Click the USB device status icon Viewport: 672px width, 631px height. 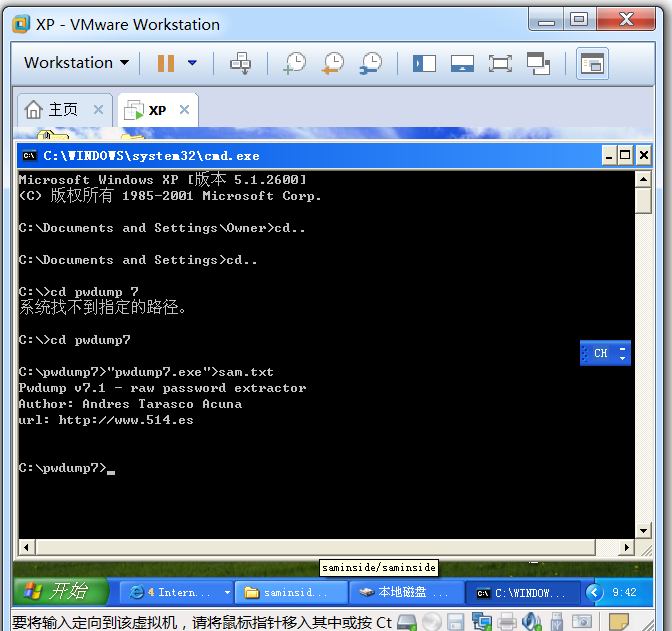(556, 622)
